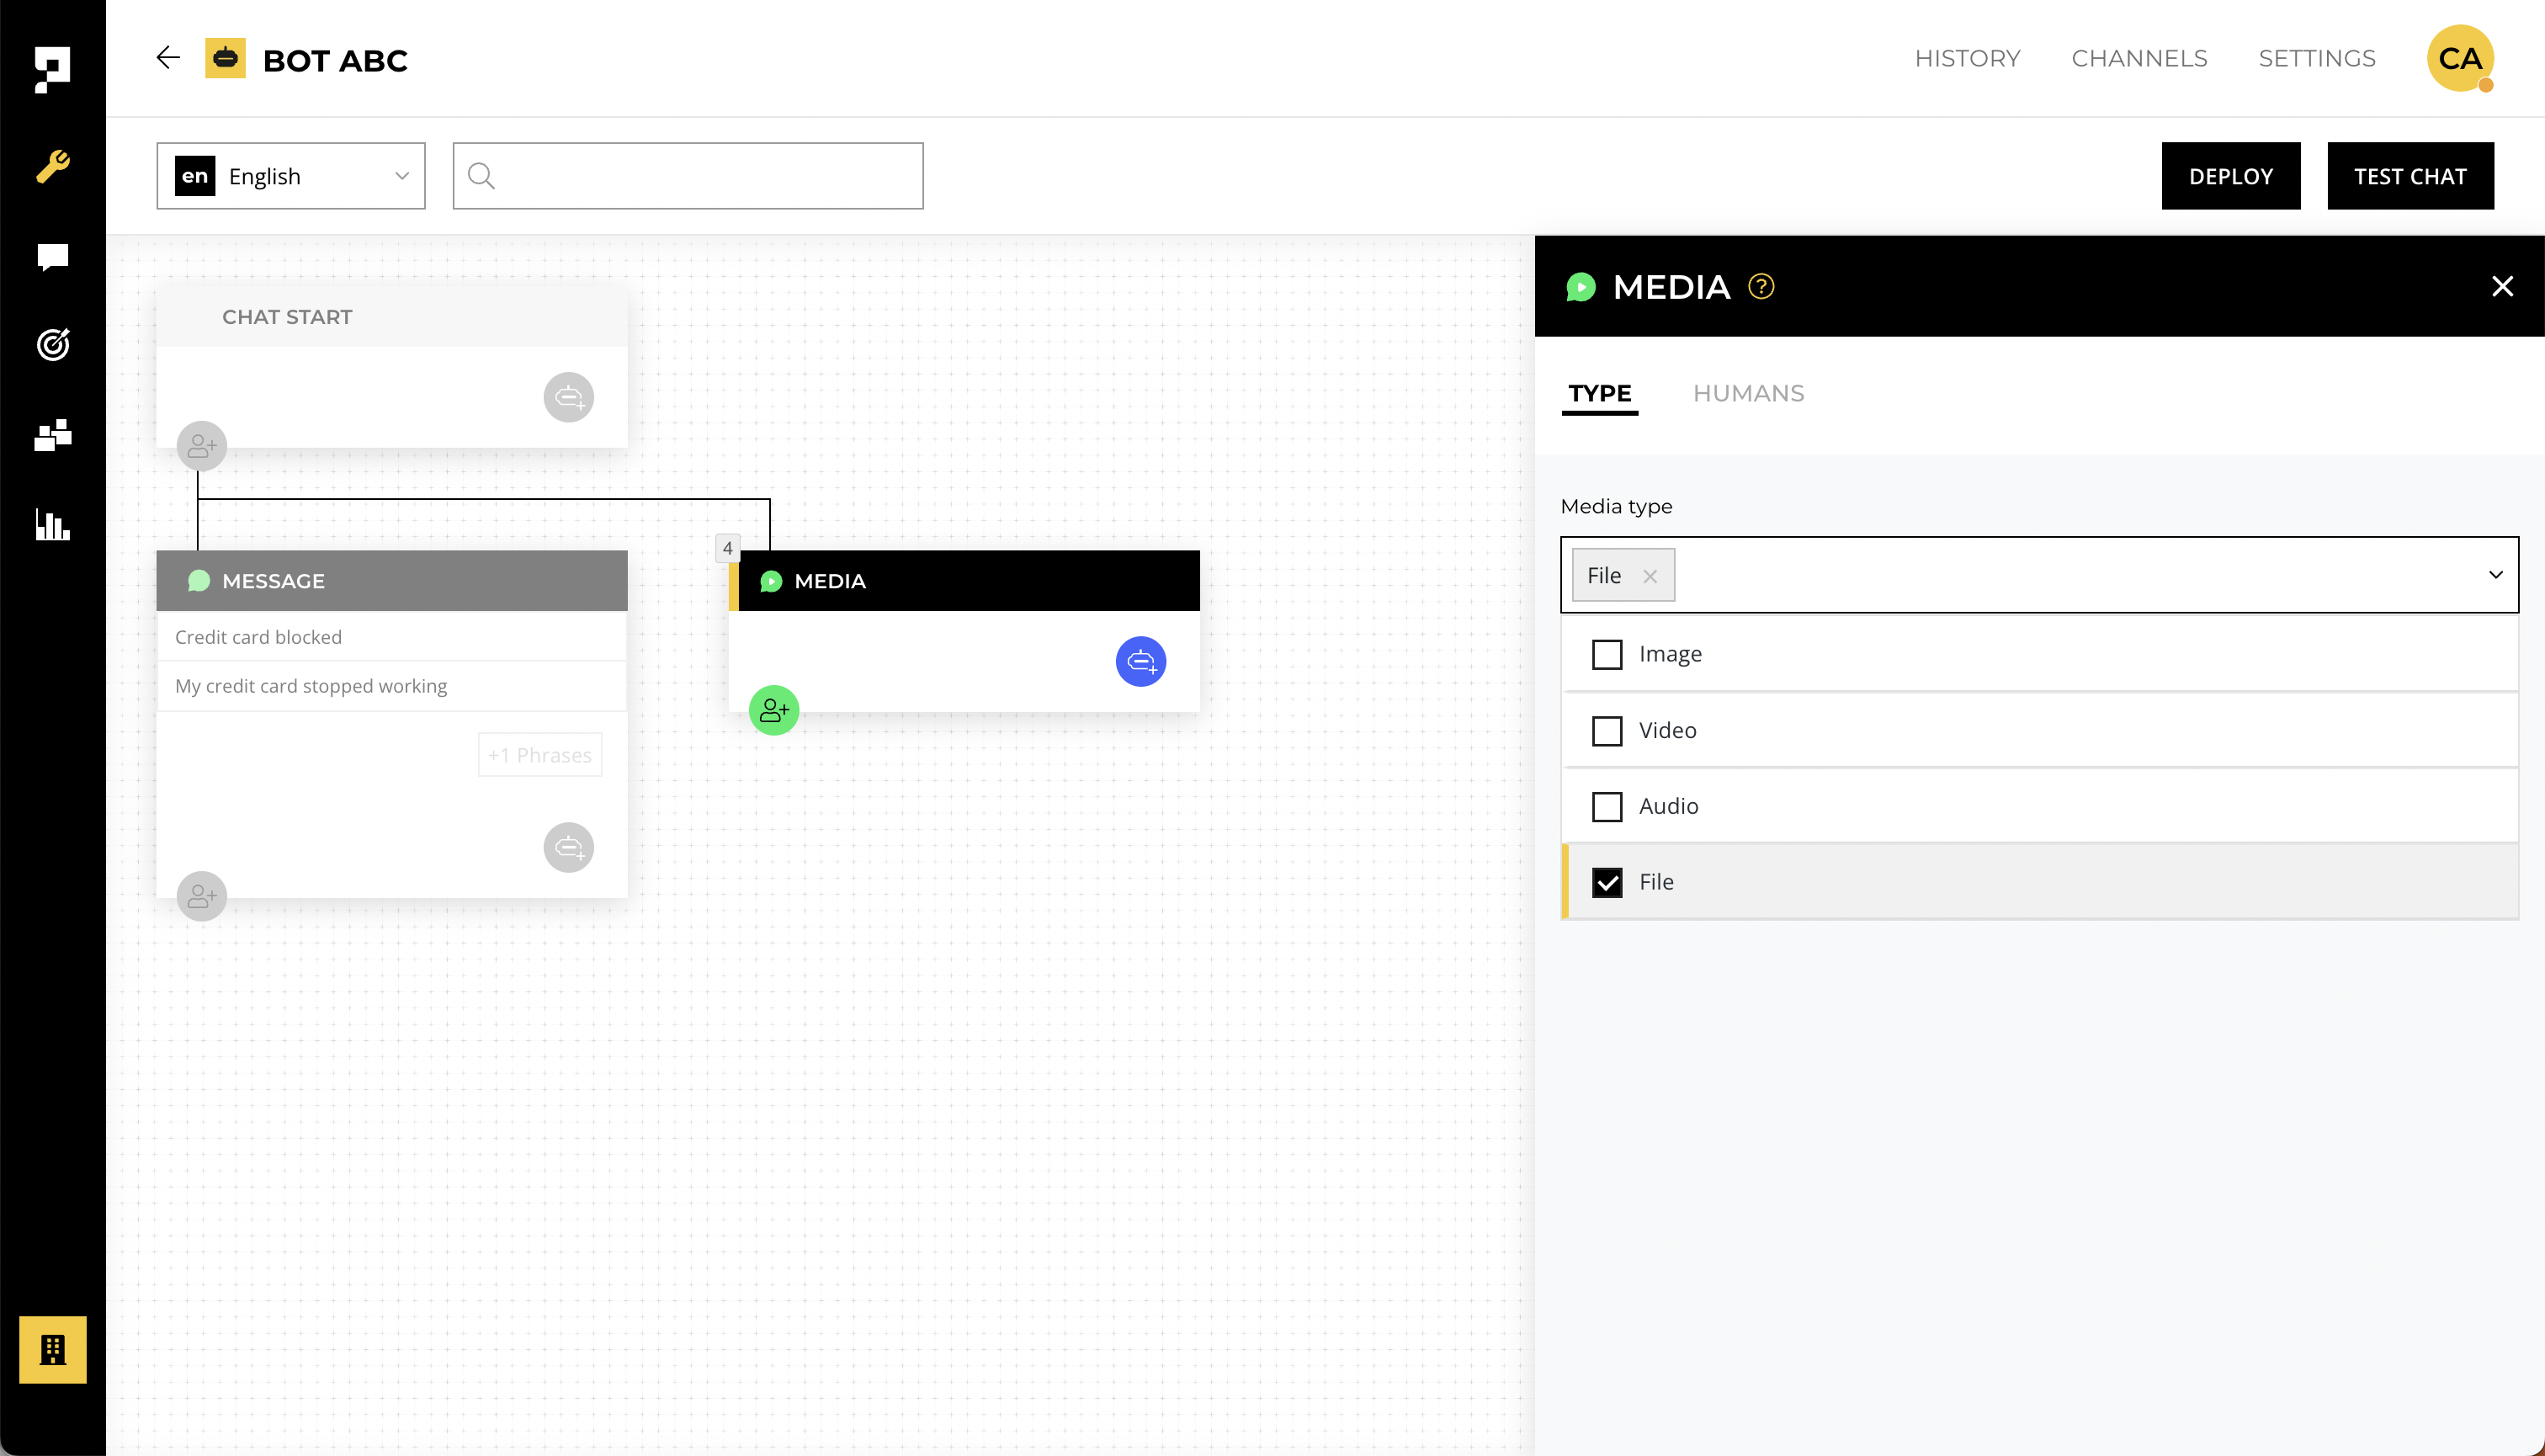Remove the File tag from Media type
The image size is (2545, 1456).
pyautogui.click(x=1650, y=576)
